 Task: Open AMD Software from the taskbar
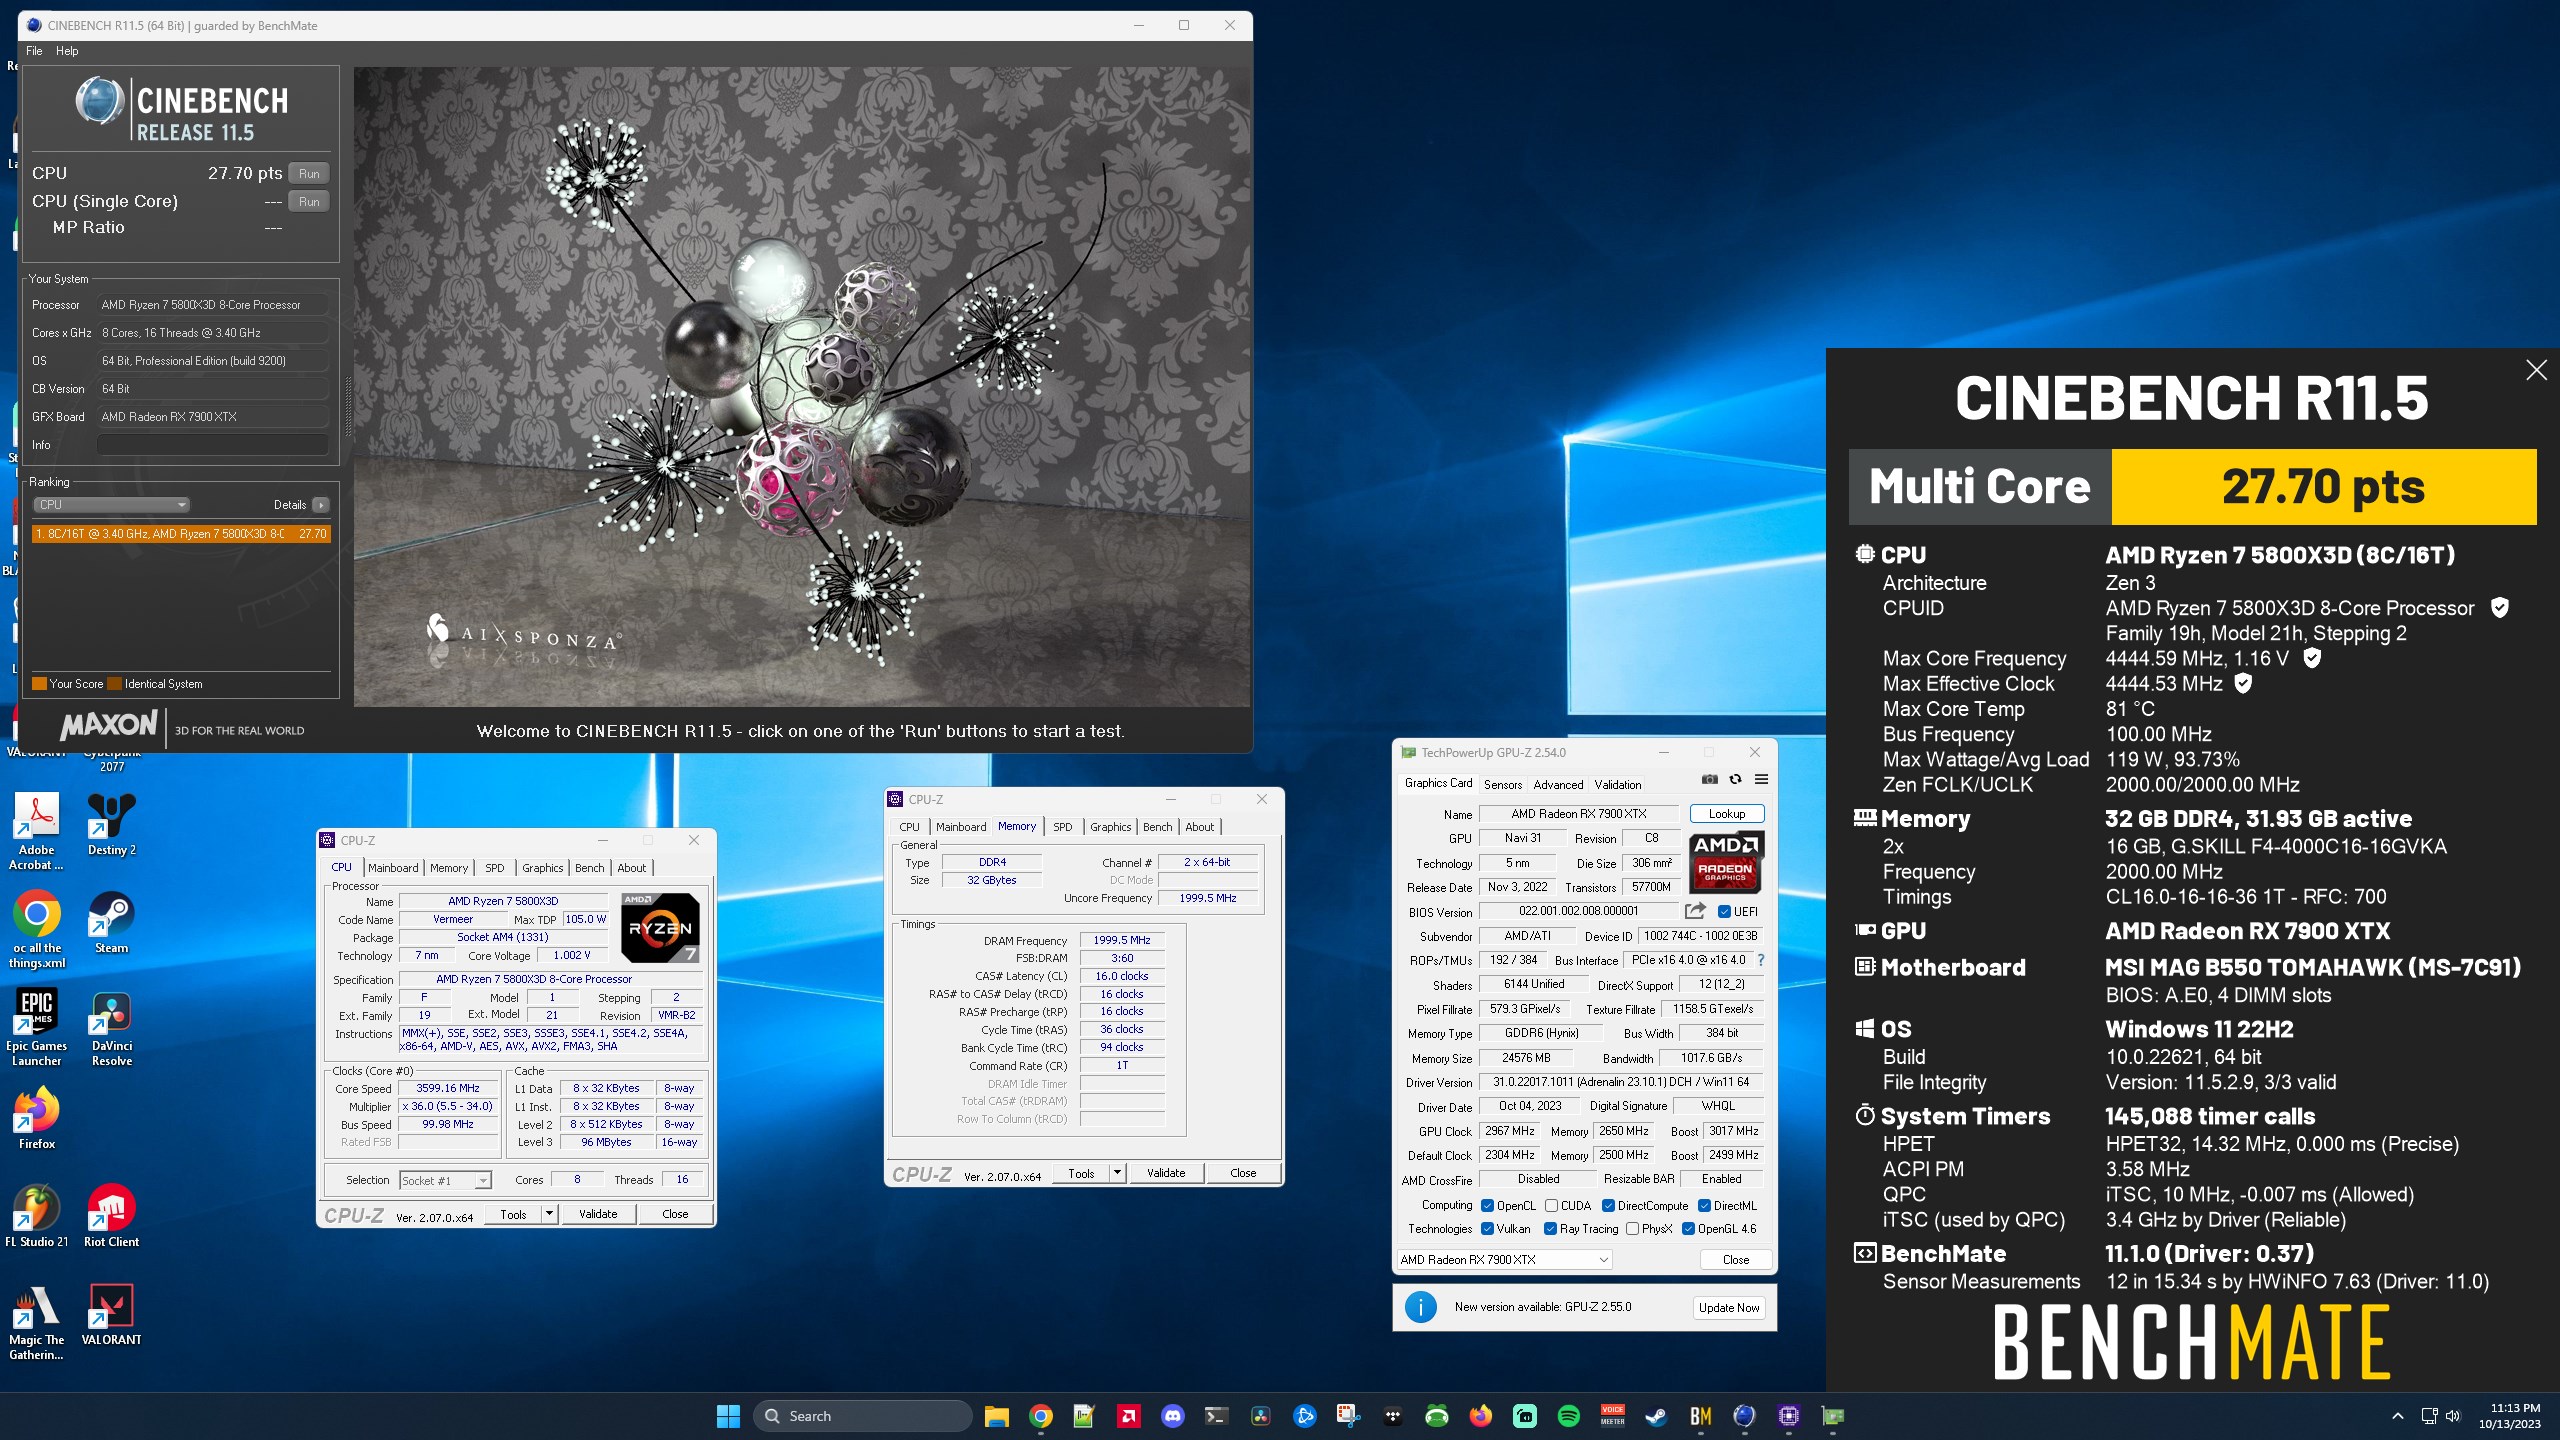point(1128,1416)
